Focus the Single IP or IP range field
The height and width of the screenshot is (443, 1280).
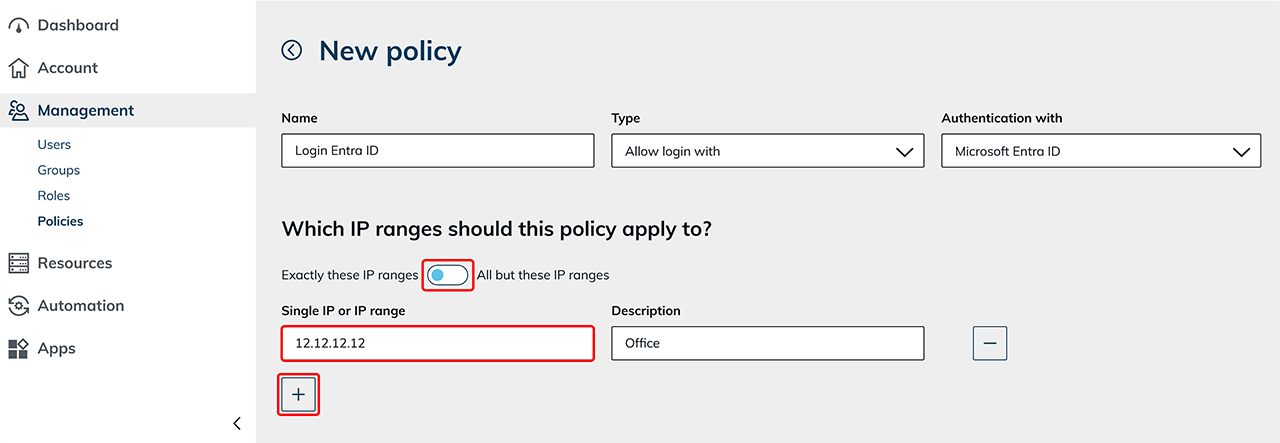point(437,343)
